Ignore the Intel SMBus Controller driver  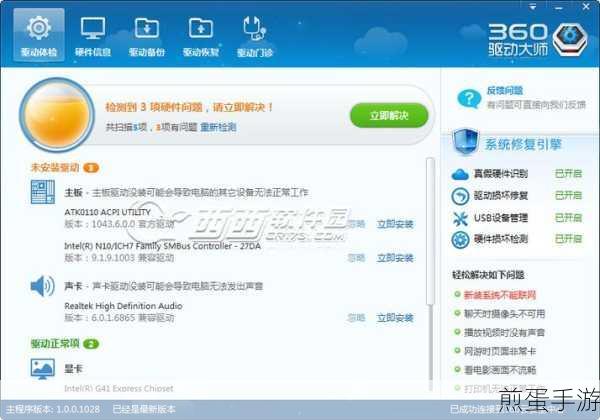(356, 258)
